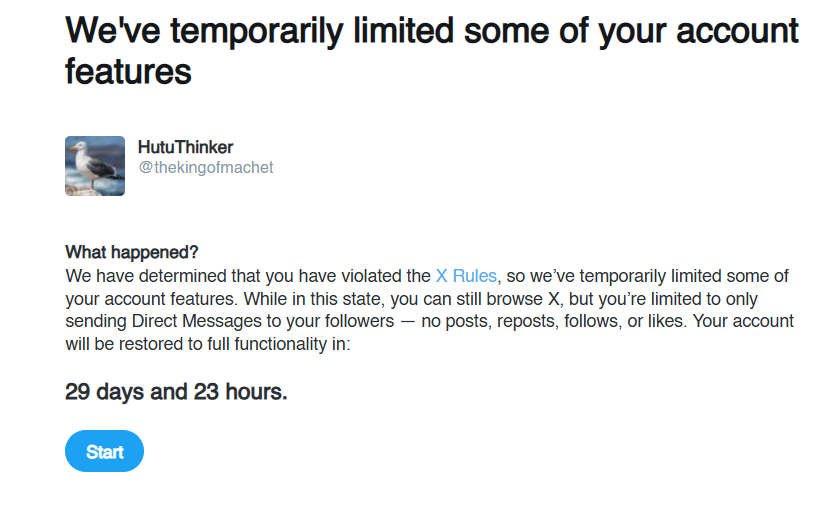Click 'Your account' ending the third paragraph line
Viewport: 828px width, 516px height.
pos(743,321)
